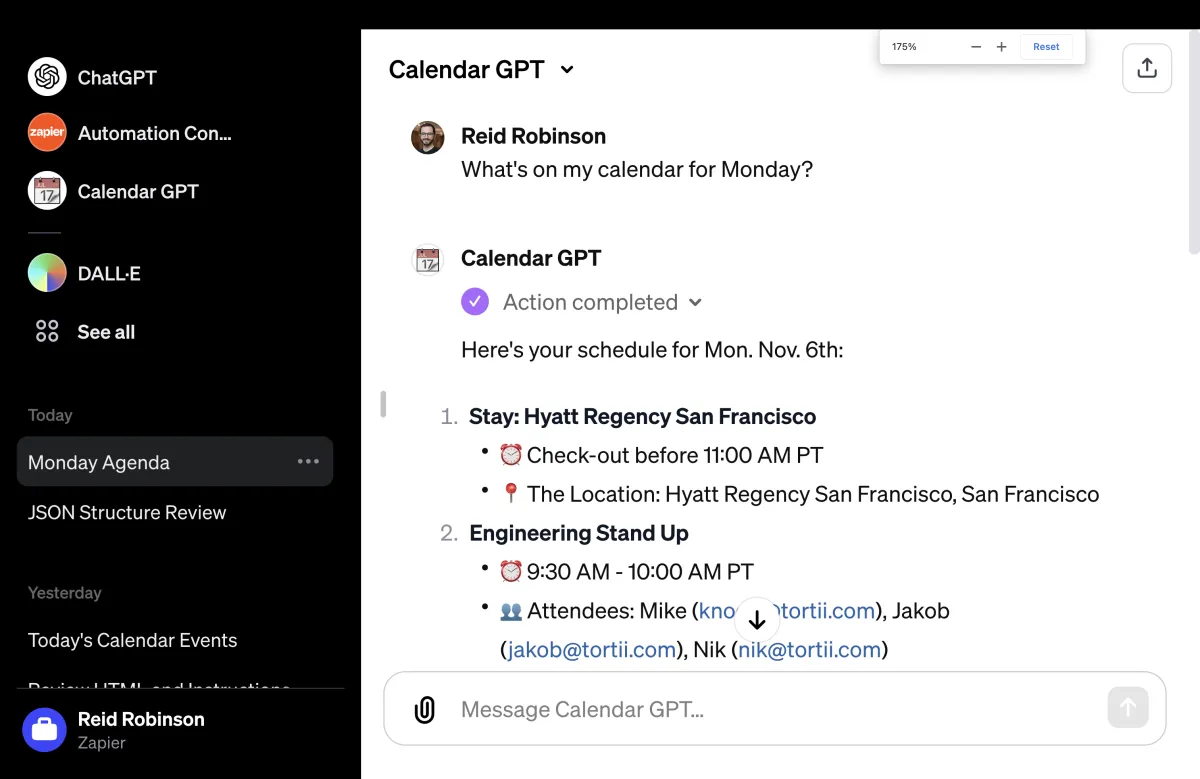This screenshot has width=1200, height=779.
Task: Click Reset in the zoom popup
Action: pos(1046,47)
